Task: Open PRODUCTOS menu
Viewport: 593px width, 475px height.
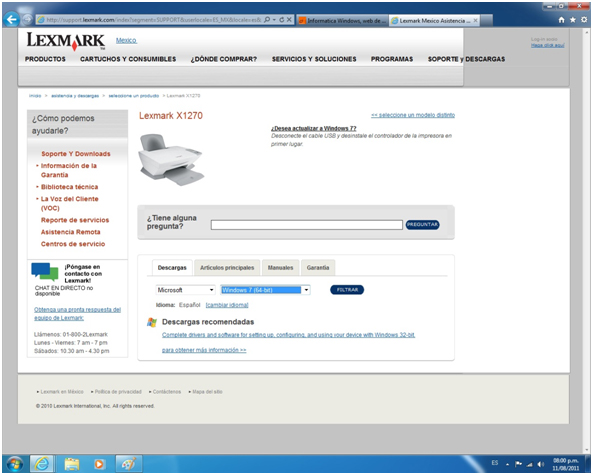Action: [x=45, y=59]
